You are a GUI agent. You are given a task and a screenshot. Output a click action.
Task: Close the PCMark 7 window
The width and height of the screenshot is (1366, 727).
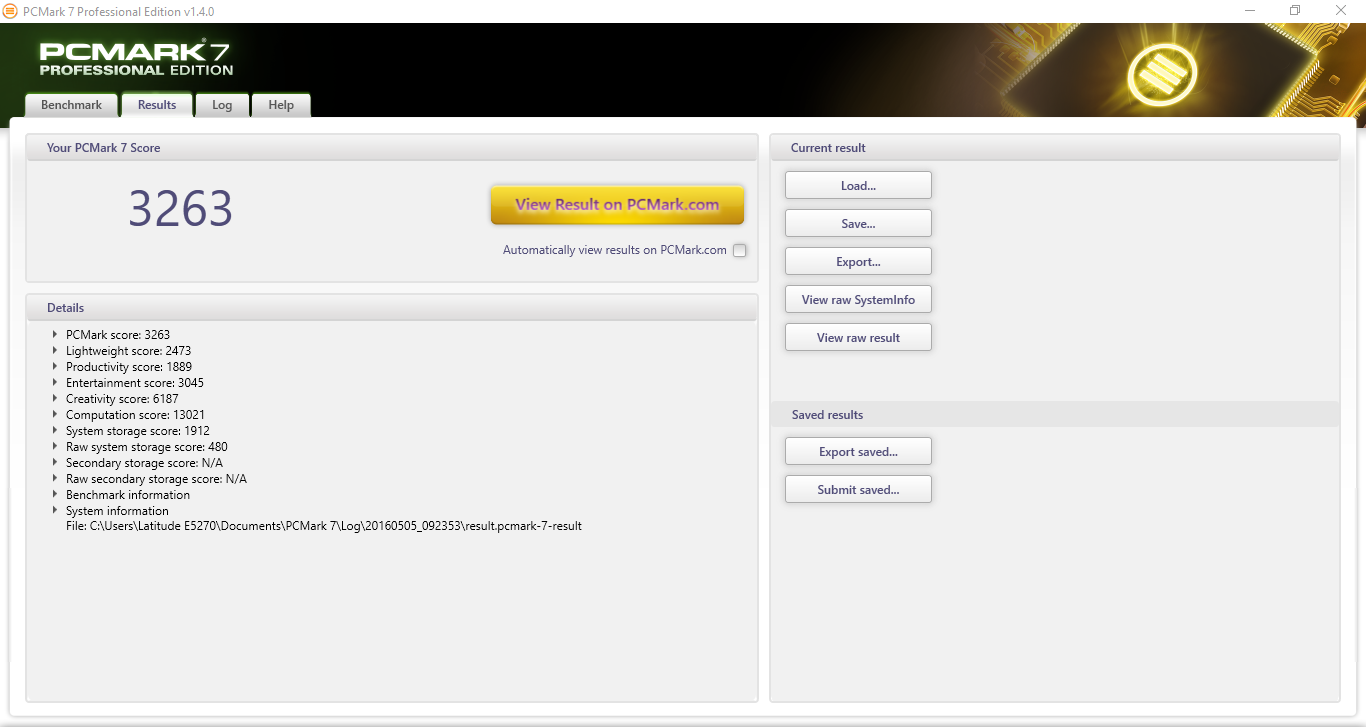1341,11
